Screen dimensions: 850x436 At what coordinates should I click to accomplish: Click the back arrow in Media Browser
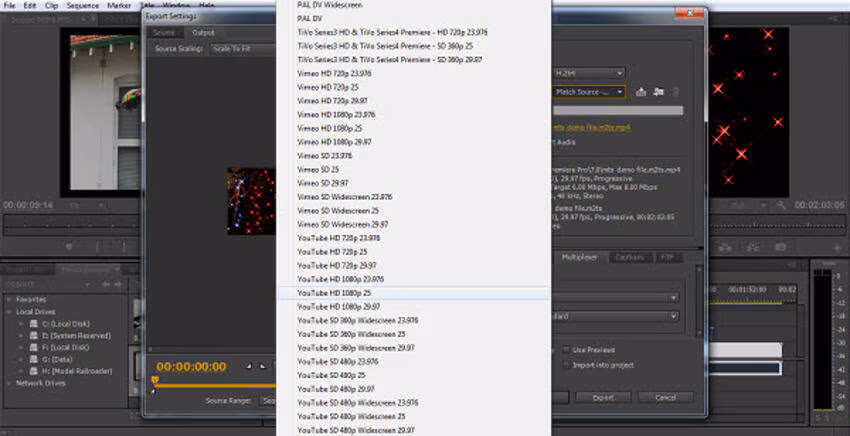[106, 284]
